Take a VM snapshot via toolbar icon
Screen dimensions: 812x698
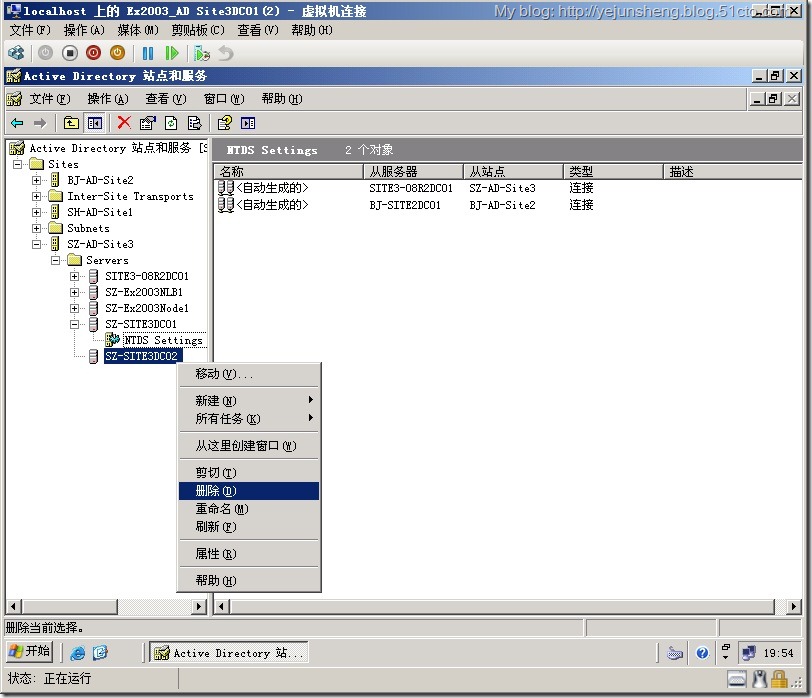[x=201, y=53]
